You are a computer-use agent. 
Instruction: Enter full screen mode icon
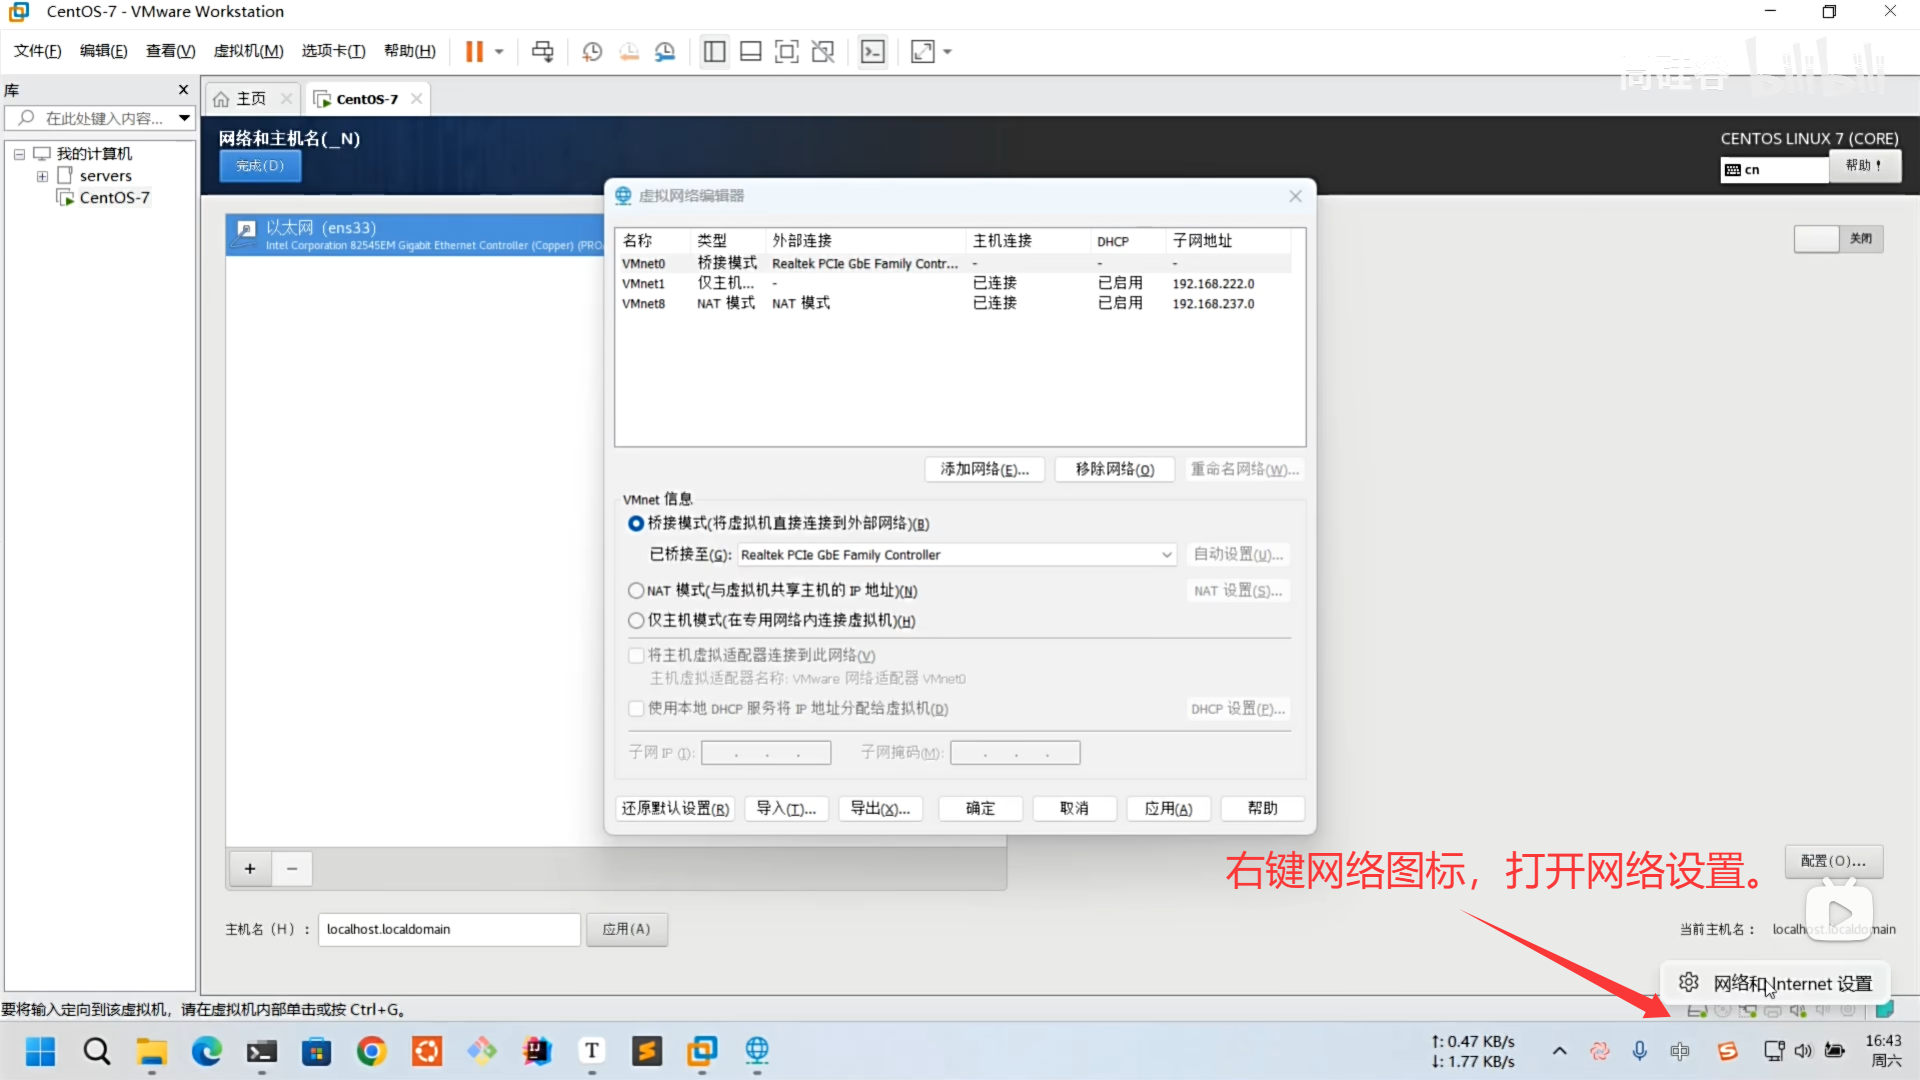[x=787, y=52]
